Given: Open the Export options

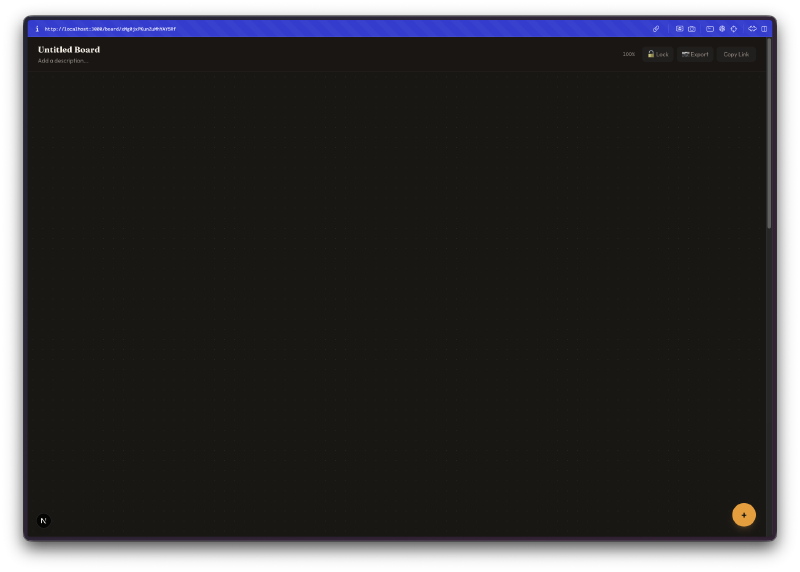Looking at the screenshot, I should 695,54.
